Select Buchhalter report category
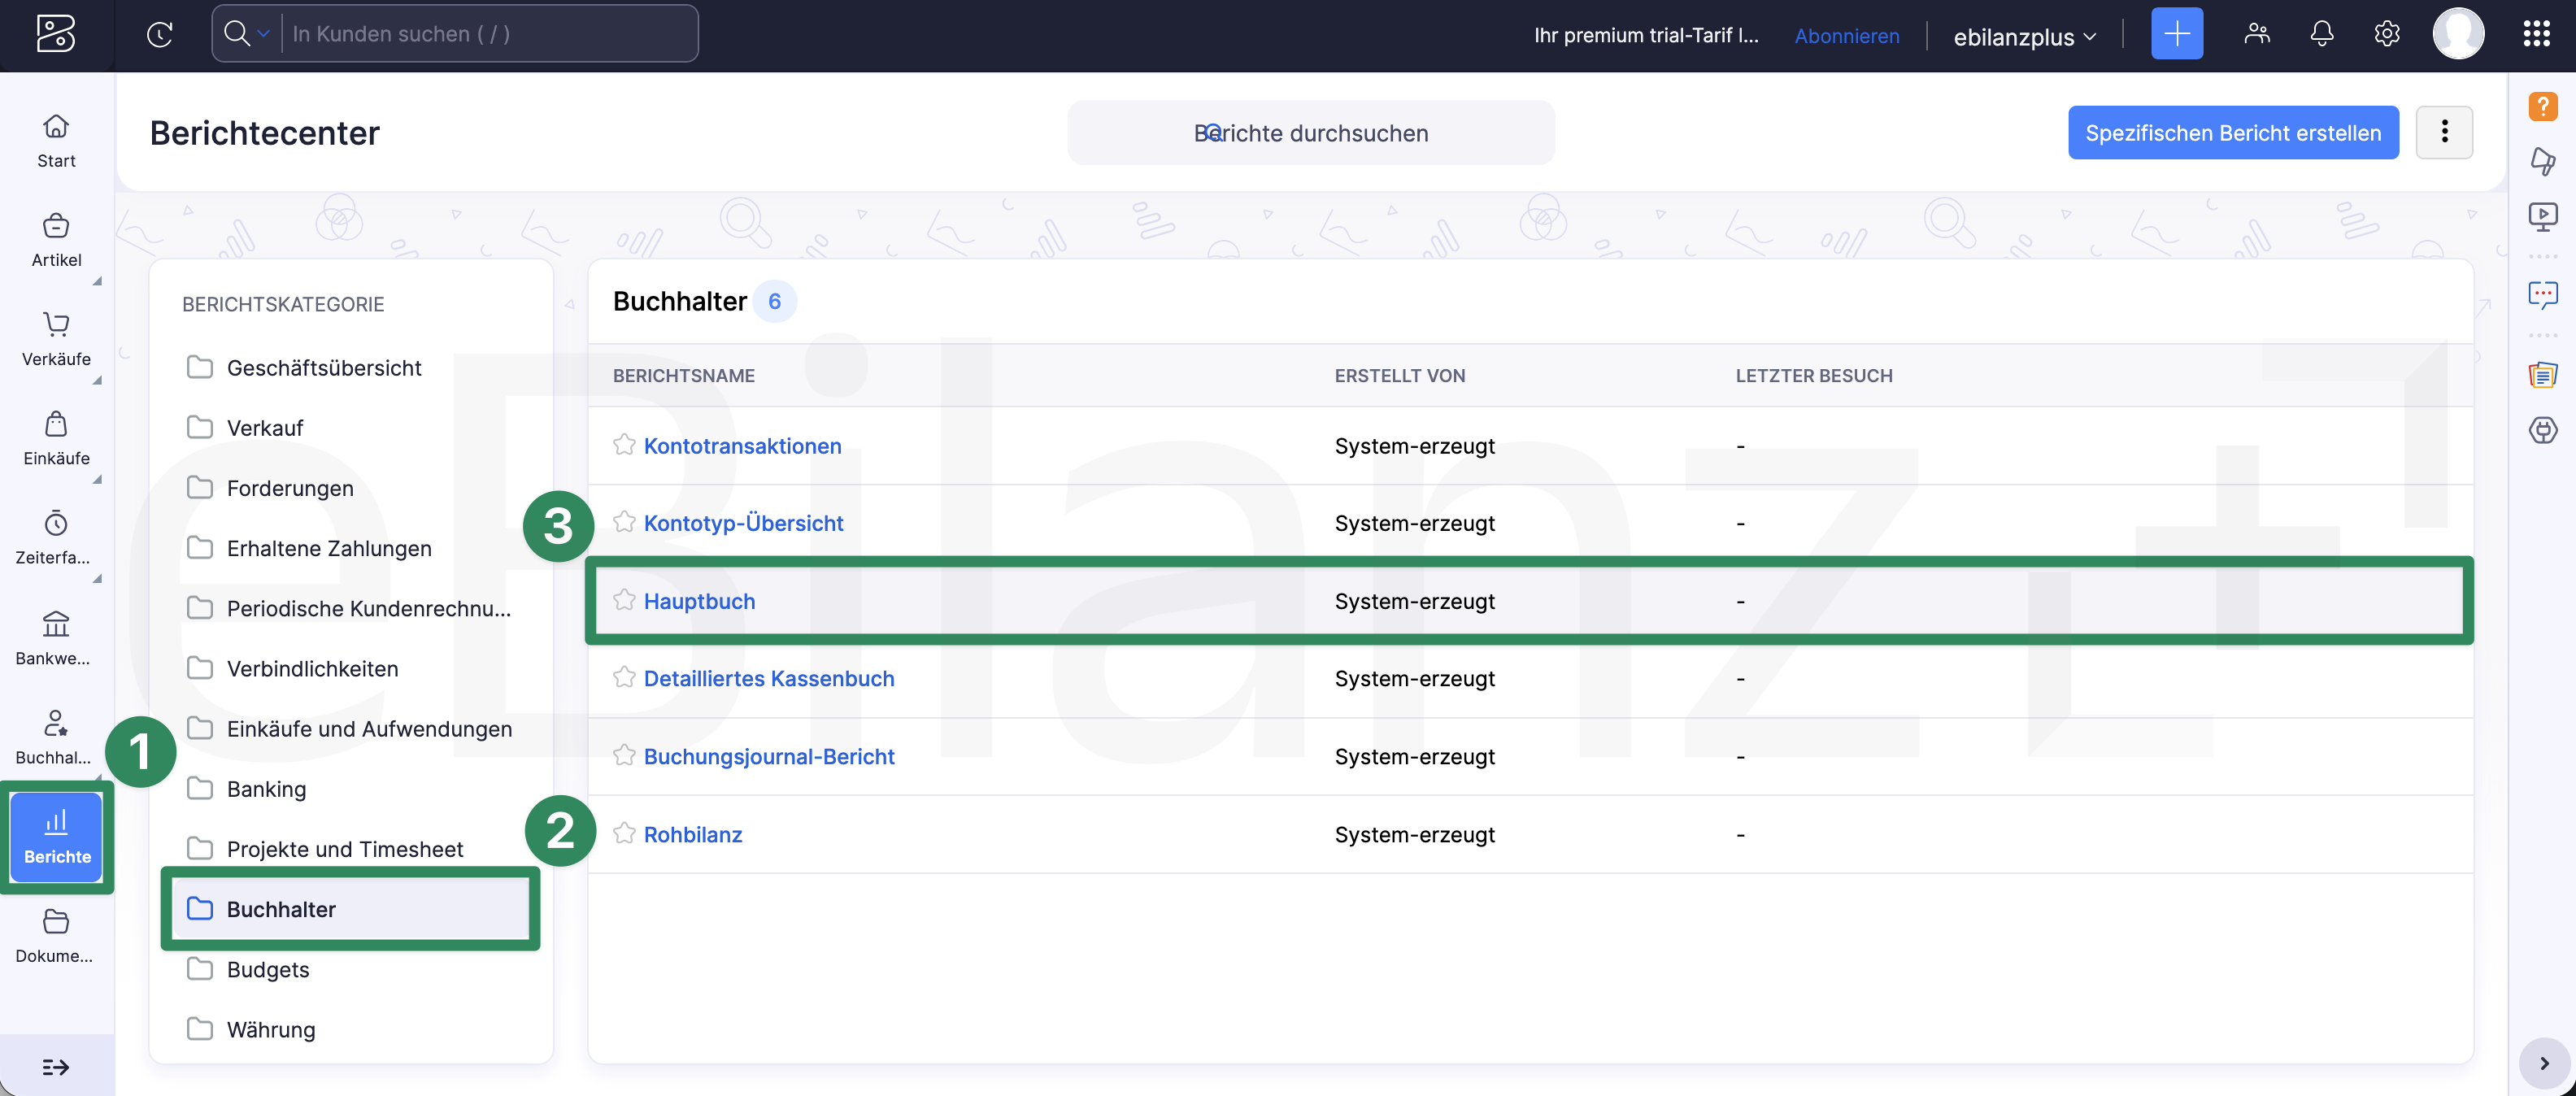The image size is (2576, 1096). [350, 908]
